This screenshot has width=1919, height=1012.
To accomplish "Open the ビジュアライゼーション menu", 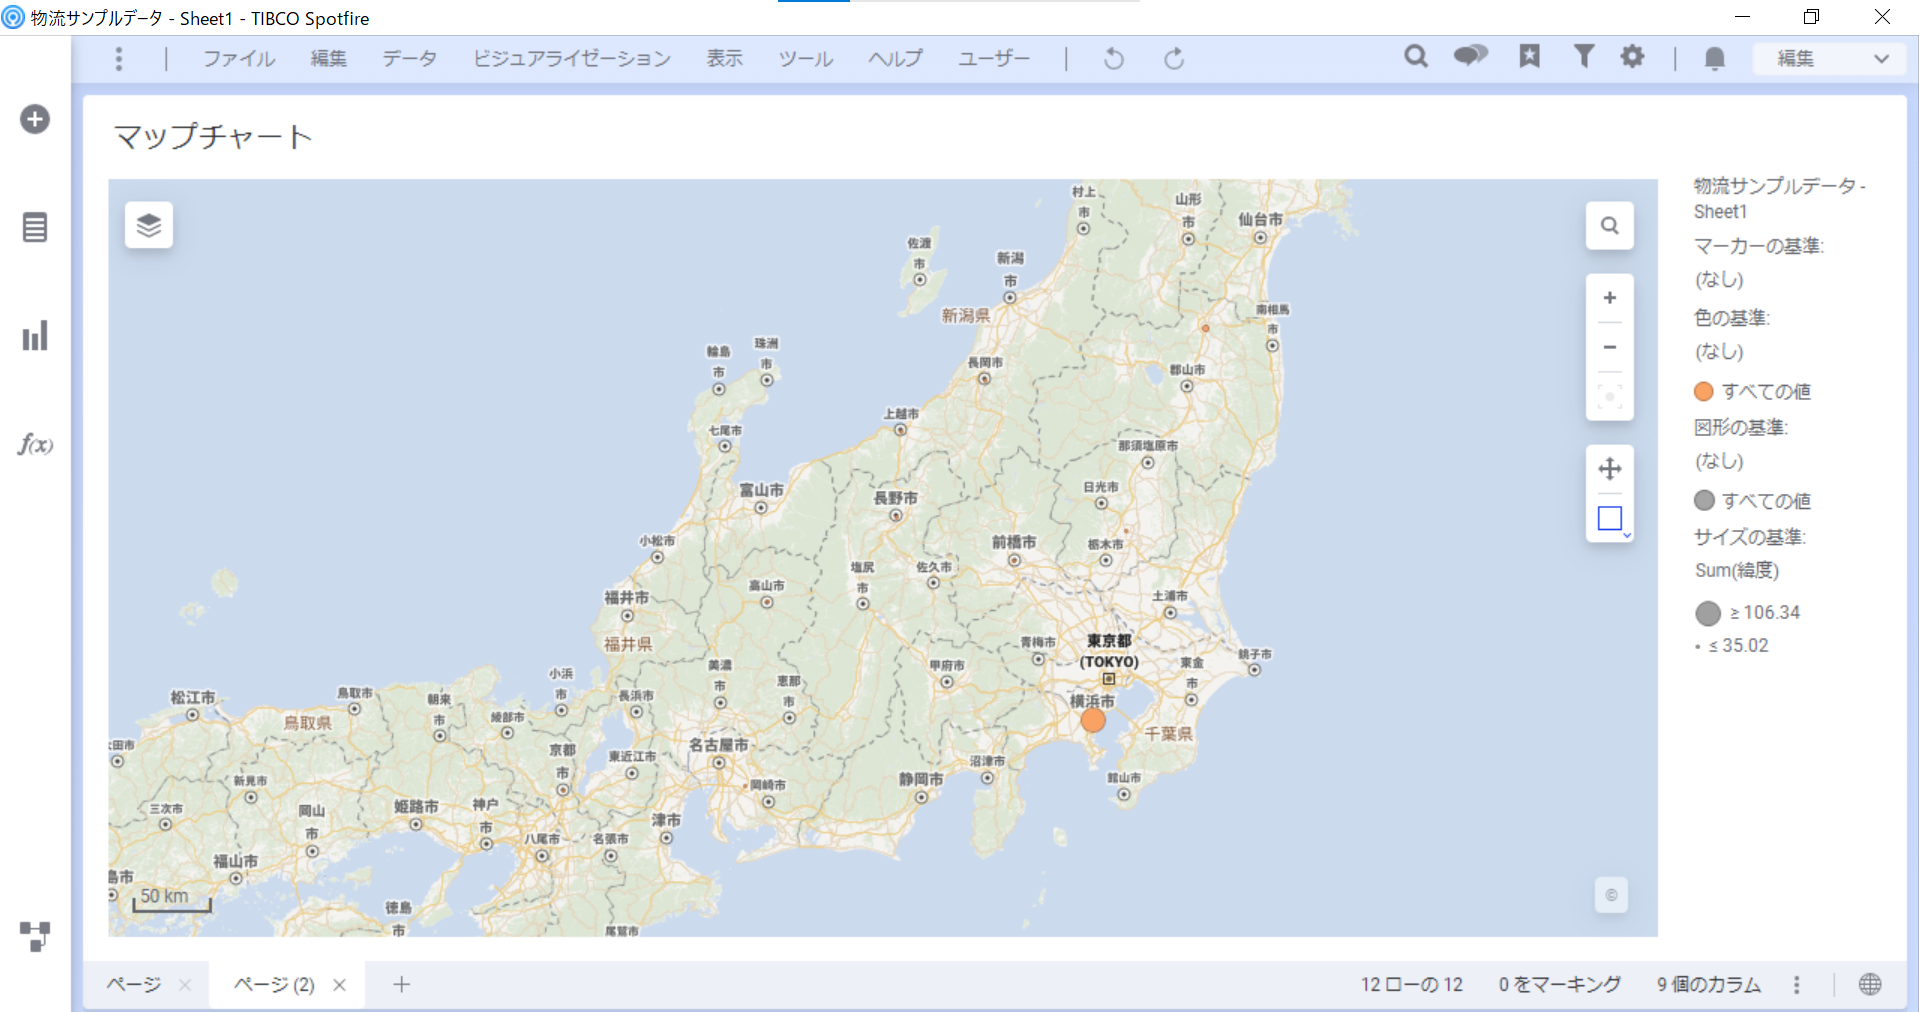I will [571, 59].
